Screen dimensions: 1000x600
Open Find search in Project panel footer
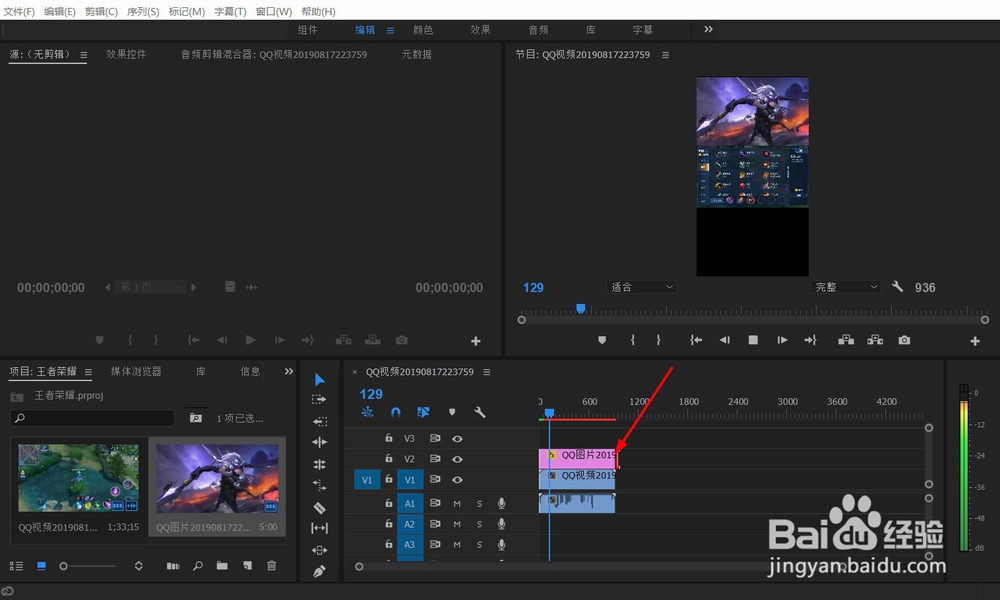pos(198,566)
